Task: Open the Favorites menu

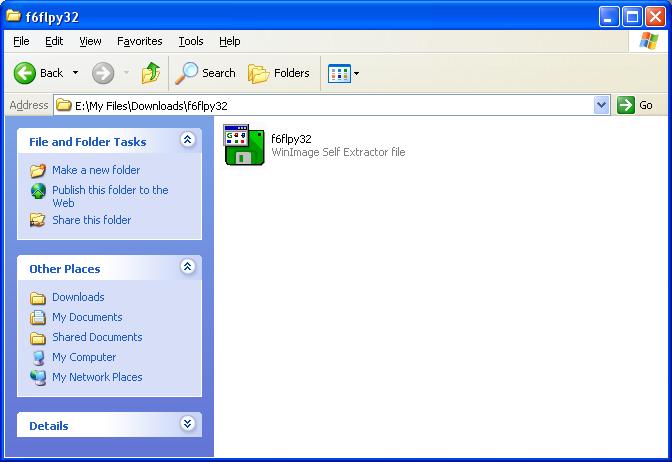Action: point(139,41)
